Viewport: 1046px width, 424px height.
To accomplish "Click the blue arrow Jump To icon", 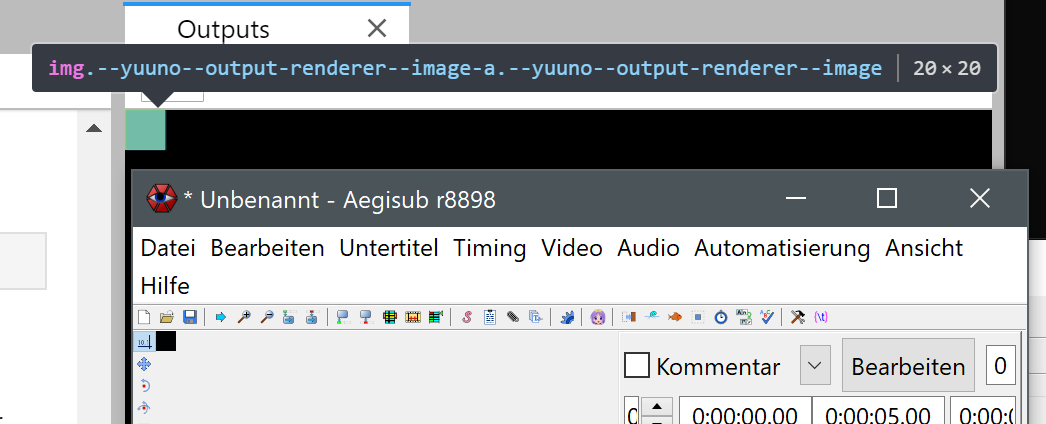I will (x=220, y=317).
